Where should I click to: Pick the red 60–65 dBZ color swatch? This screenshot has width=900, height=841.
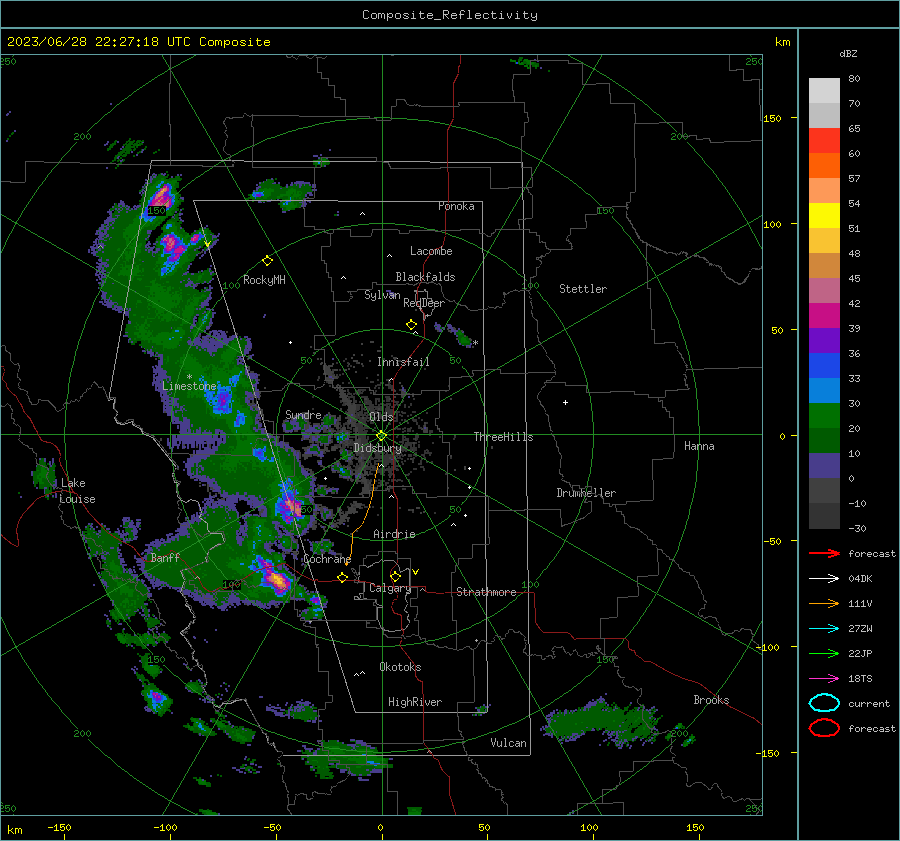click(x=824, y=141)
